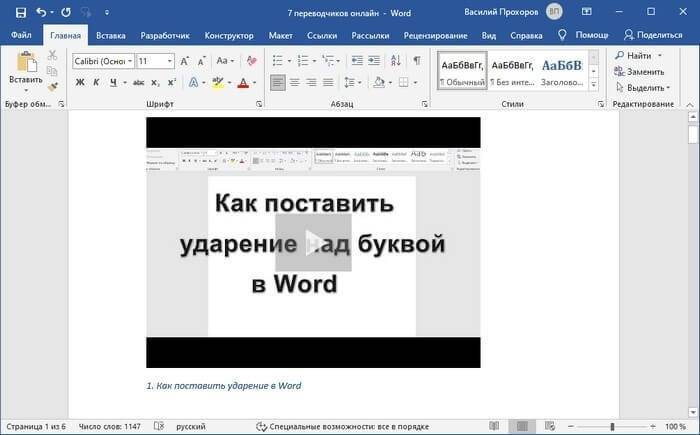Open the borders button
The height and width of the screenshot is (435, 700).
coord(403,82)
